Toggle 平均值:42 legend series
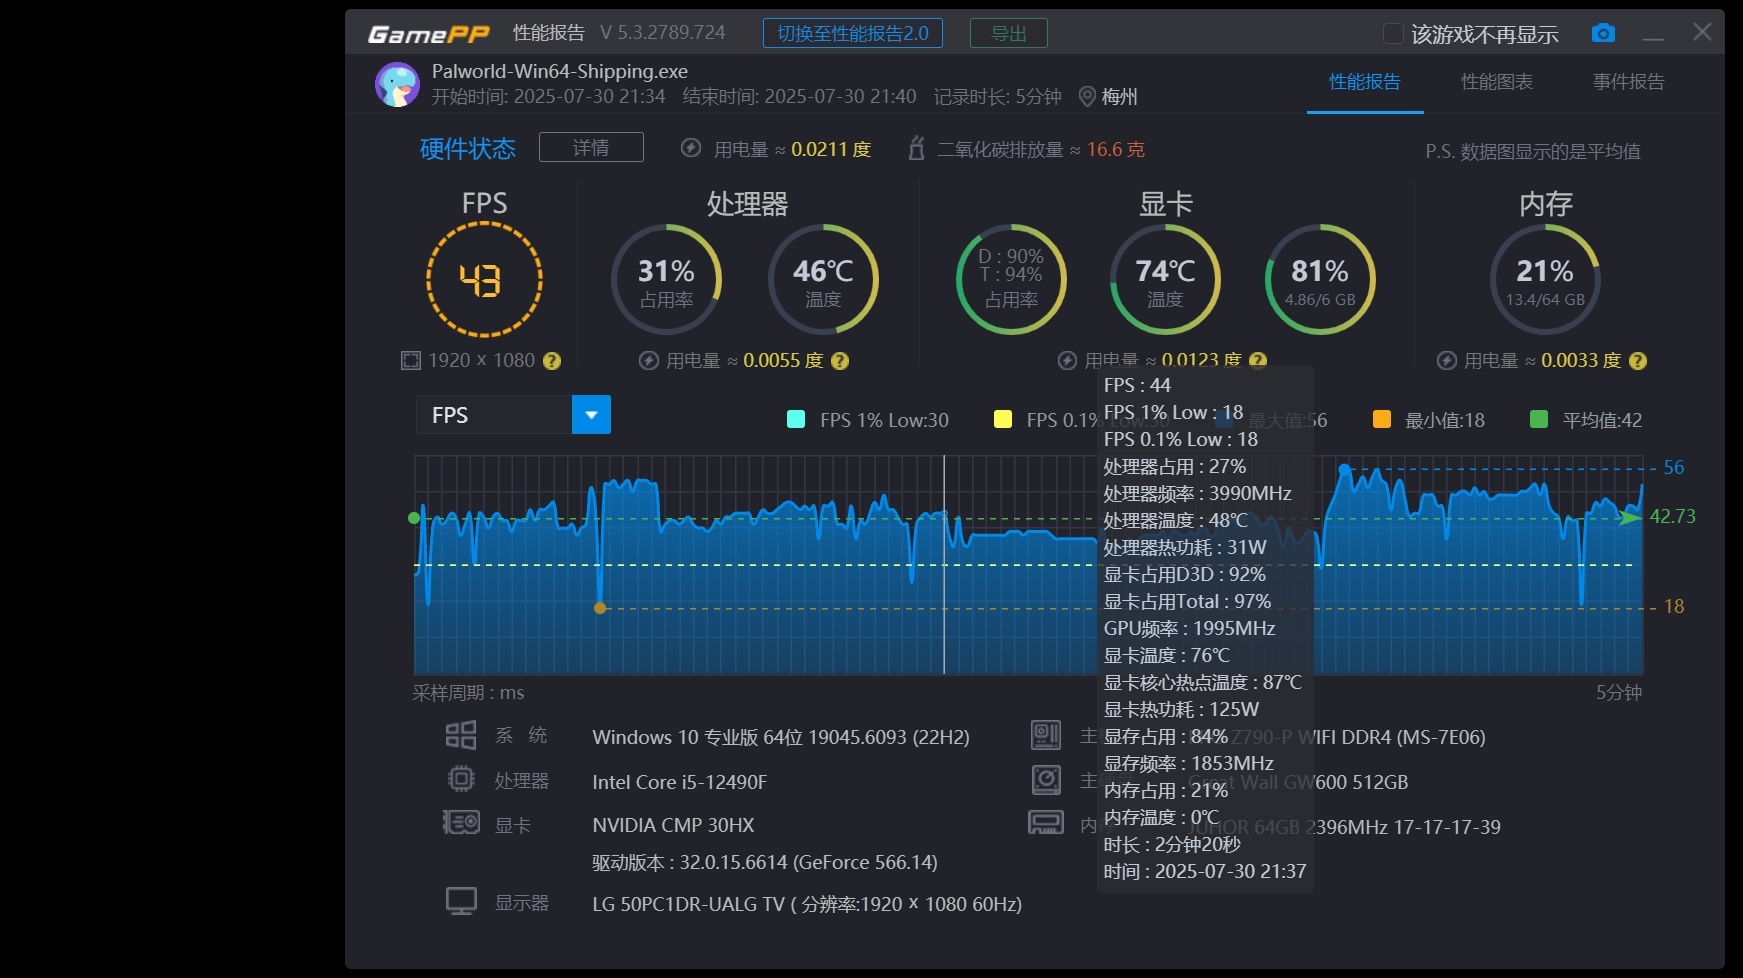Screen dimensions: 1743x978 [1586, 420]
